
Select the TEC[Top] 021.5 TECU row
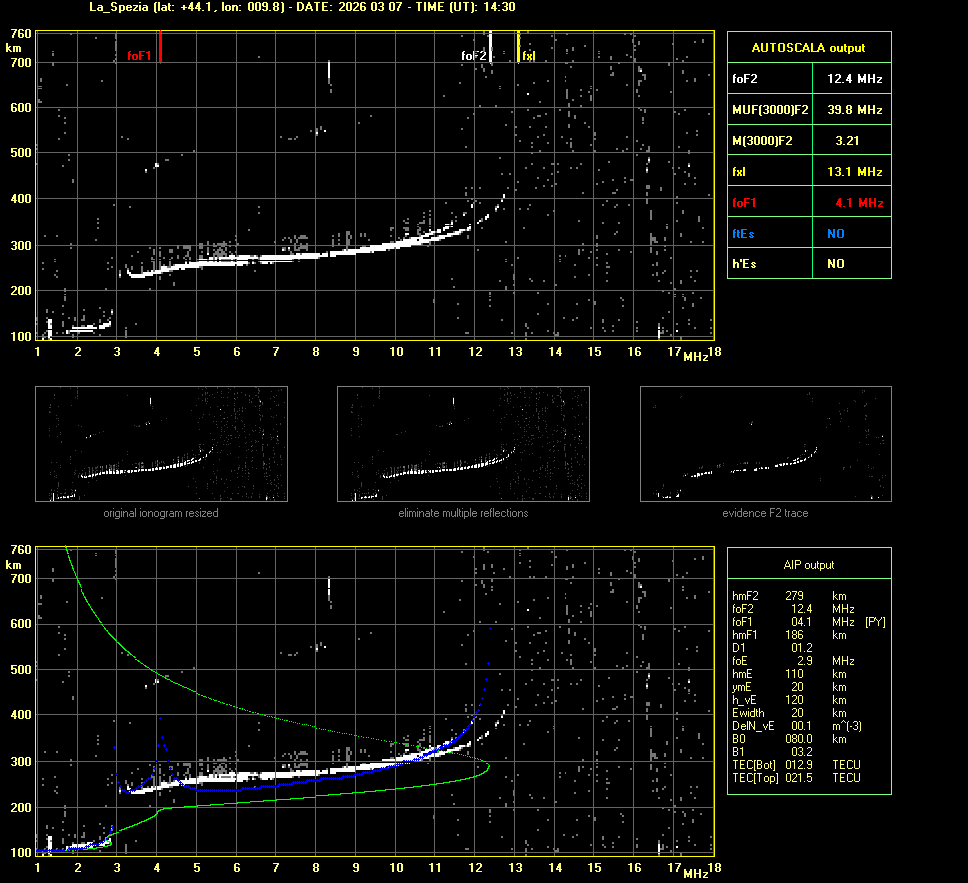(x=796, y=777)
